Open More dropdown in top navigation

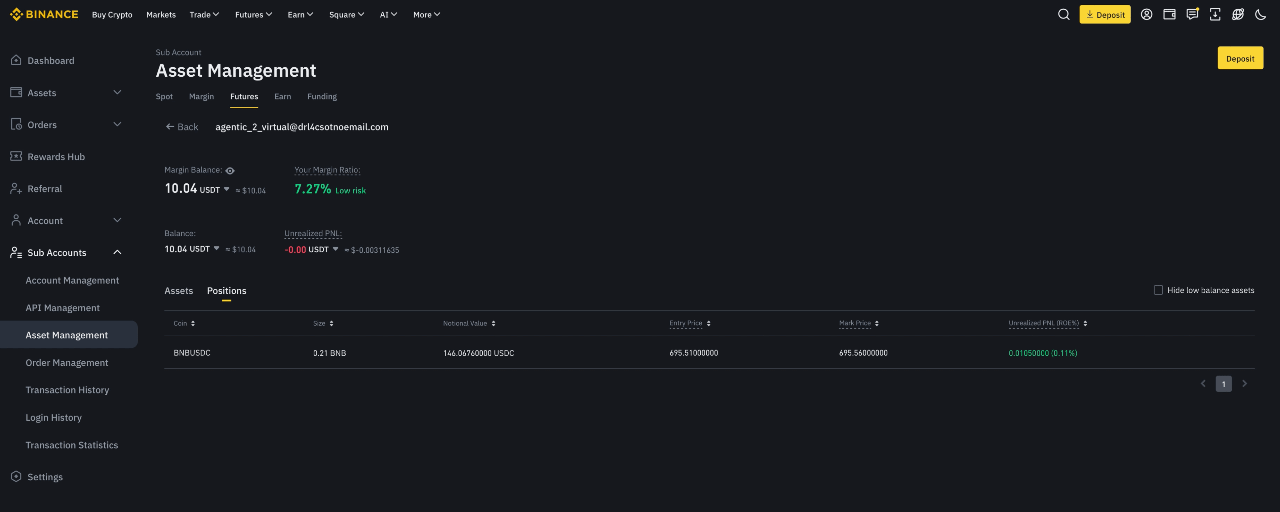426,14
